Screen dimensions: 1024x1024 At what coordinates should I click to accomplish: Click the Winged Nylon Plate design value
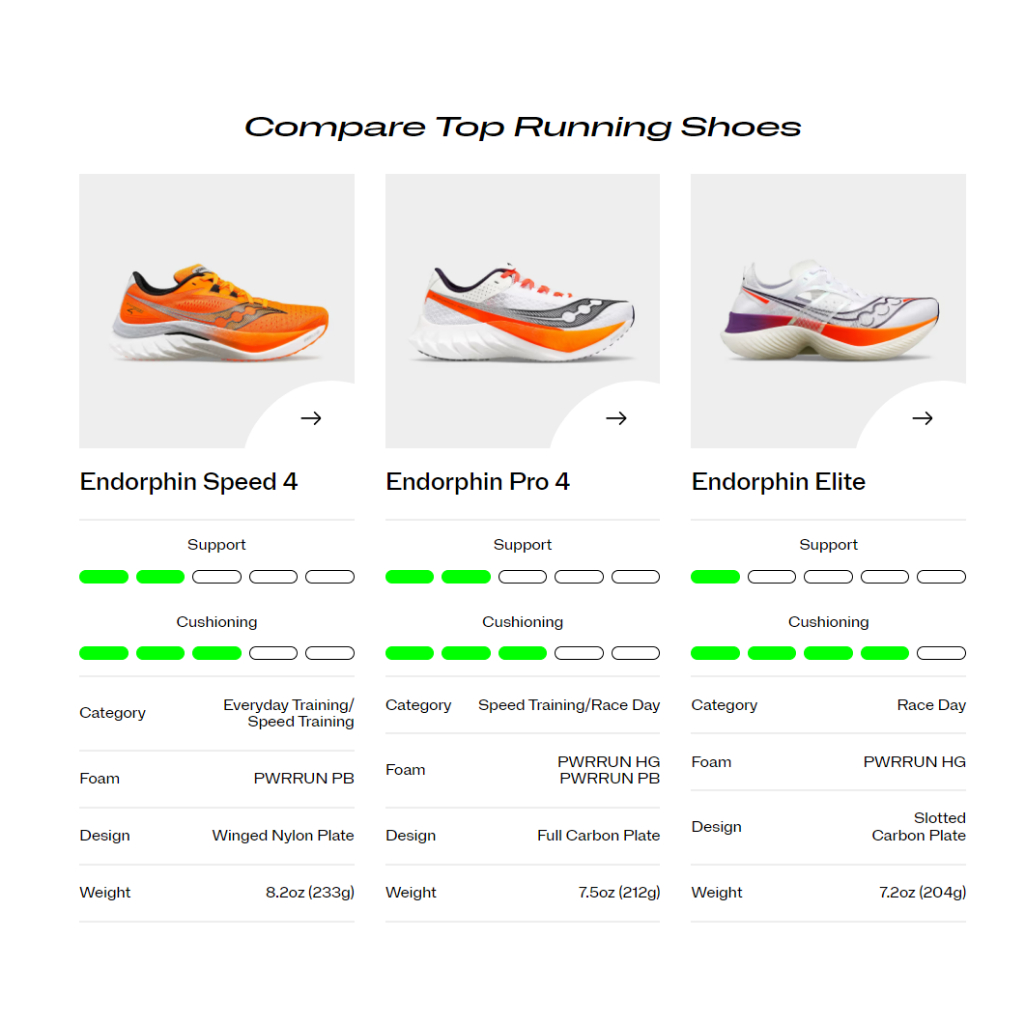283,836
